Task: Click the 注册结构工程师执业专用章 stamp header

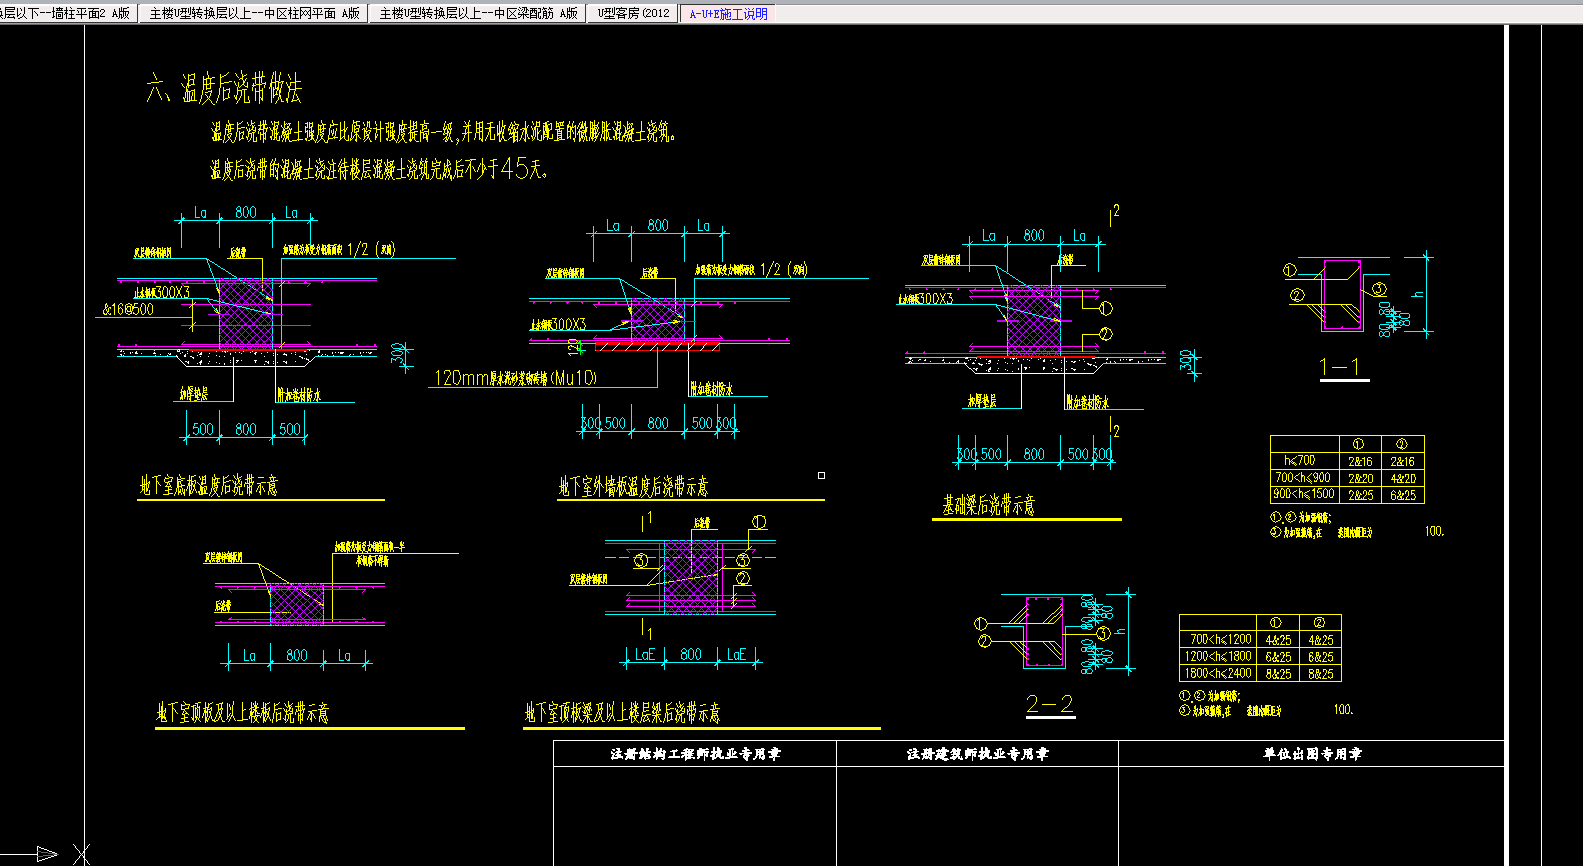Action: pyautogui.click(x=695, y=754)
